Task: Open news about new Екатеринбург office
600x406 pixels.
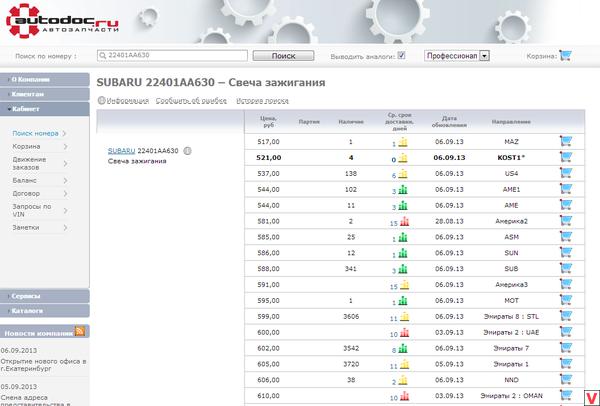Action: click(x=43, y=365)
